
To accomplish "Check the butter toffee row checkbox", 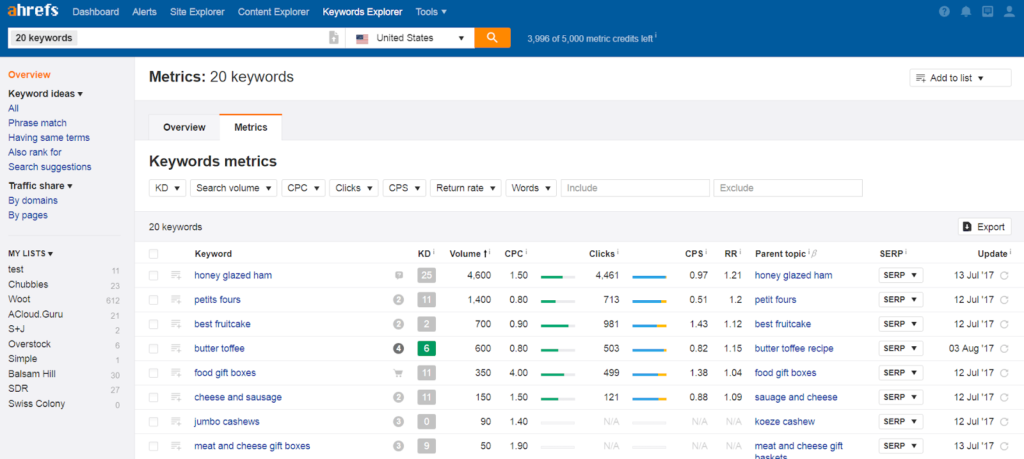I will point(153,349).
